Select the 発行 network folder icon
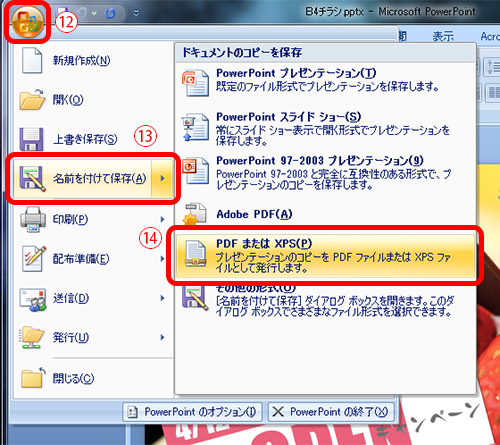Viewport: 500px width, 445px height. (x=33, y=337)
